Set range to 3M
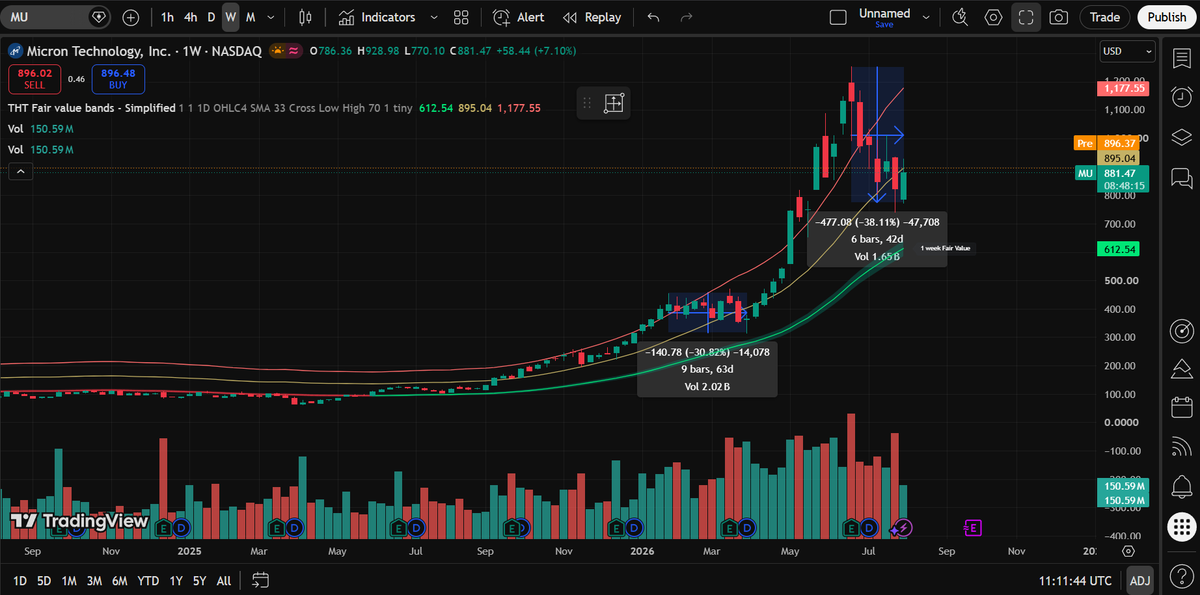1200x595 pixels. 94,580
